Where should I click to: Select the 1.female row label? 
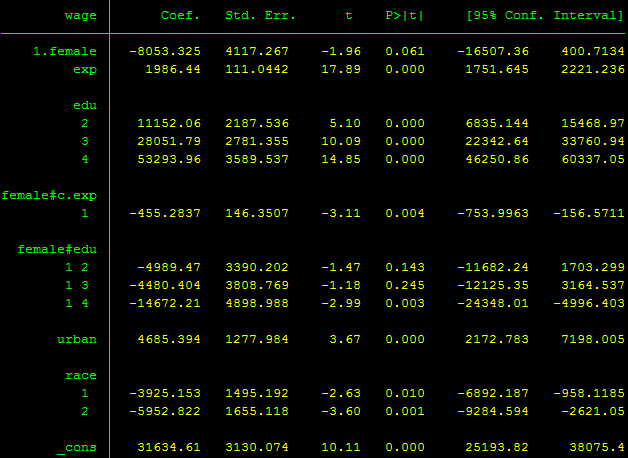pyautogui.click(x=64, y=51)
